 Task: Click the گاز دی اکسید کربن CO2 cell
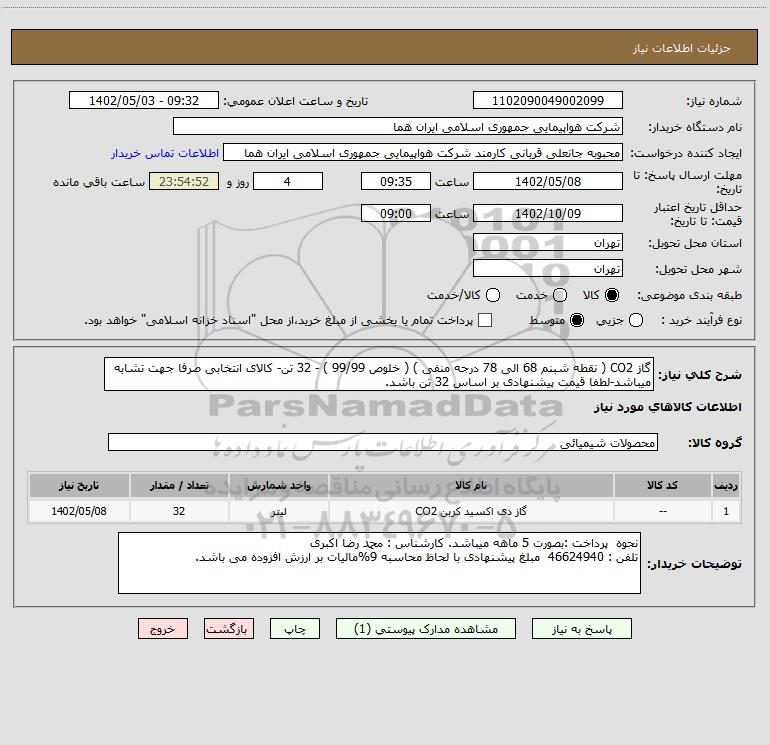[471, 511]
